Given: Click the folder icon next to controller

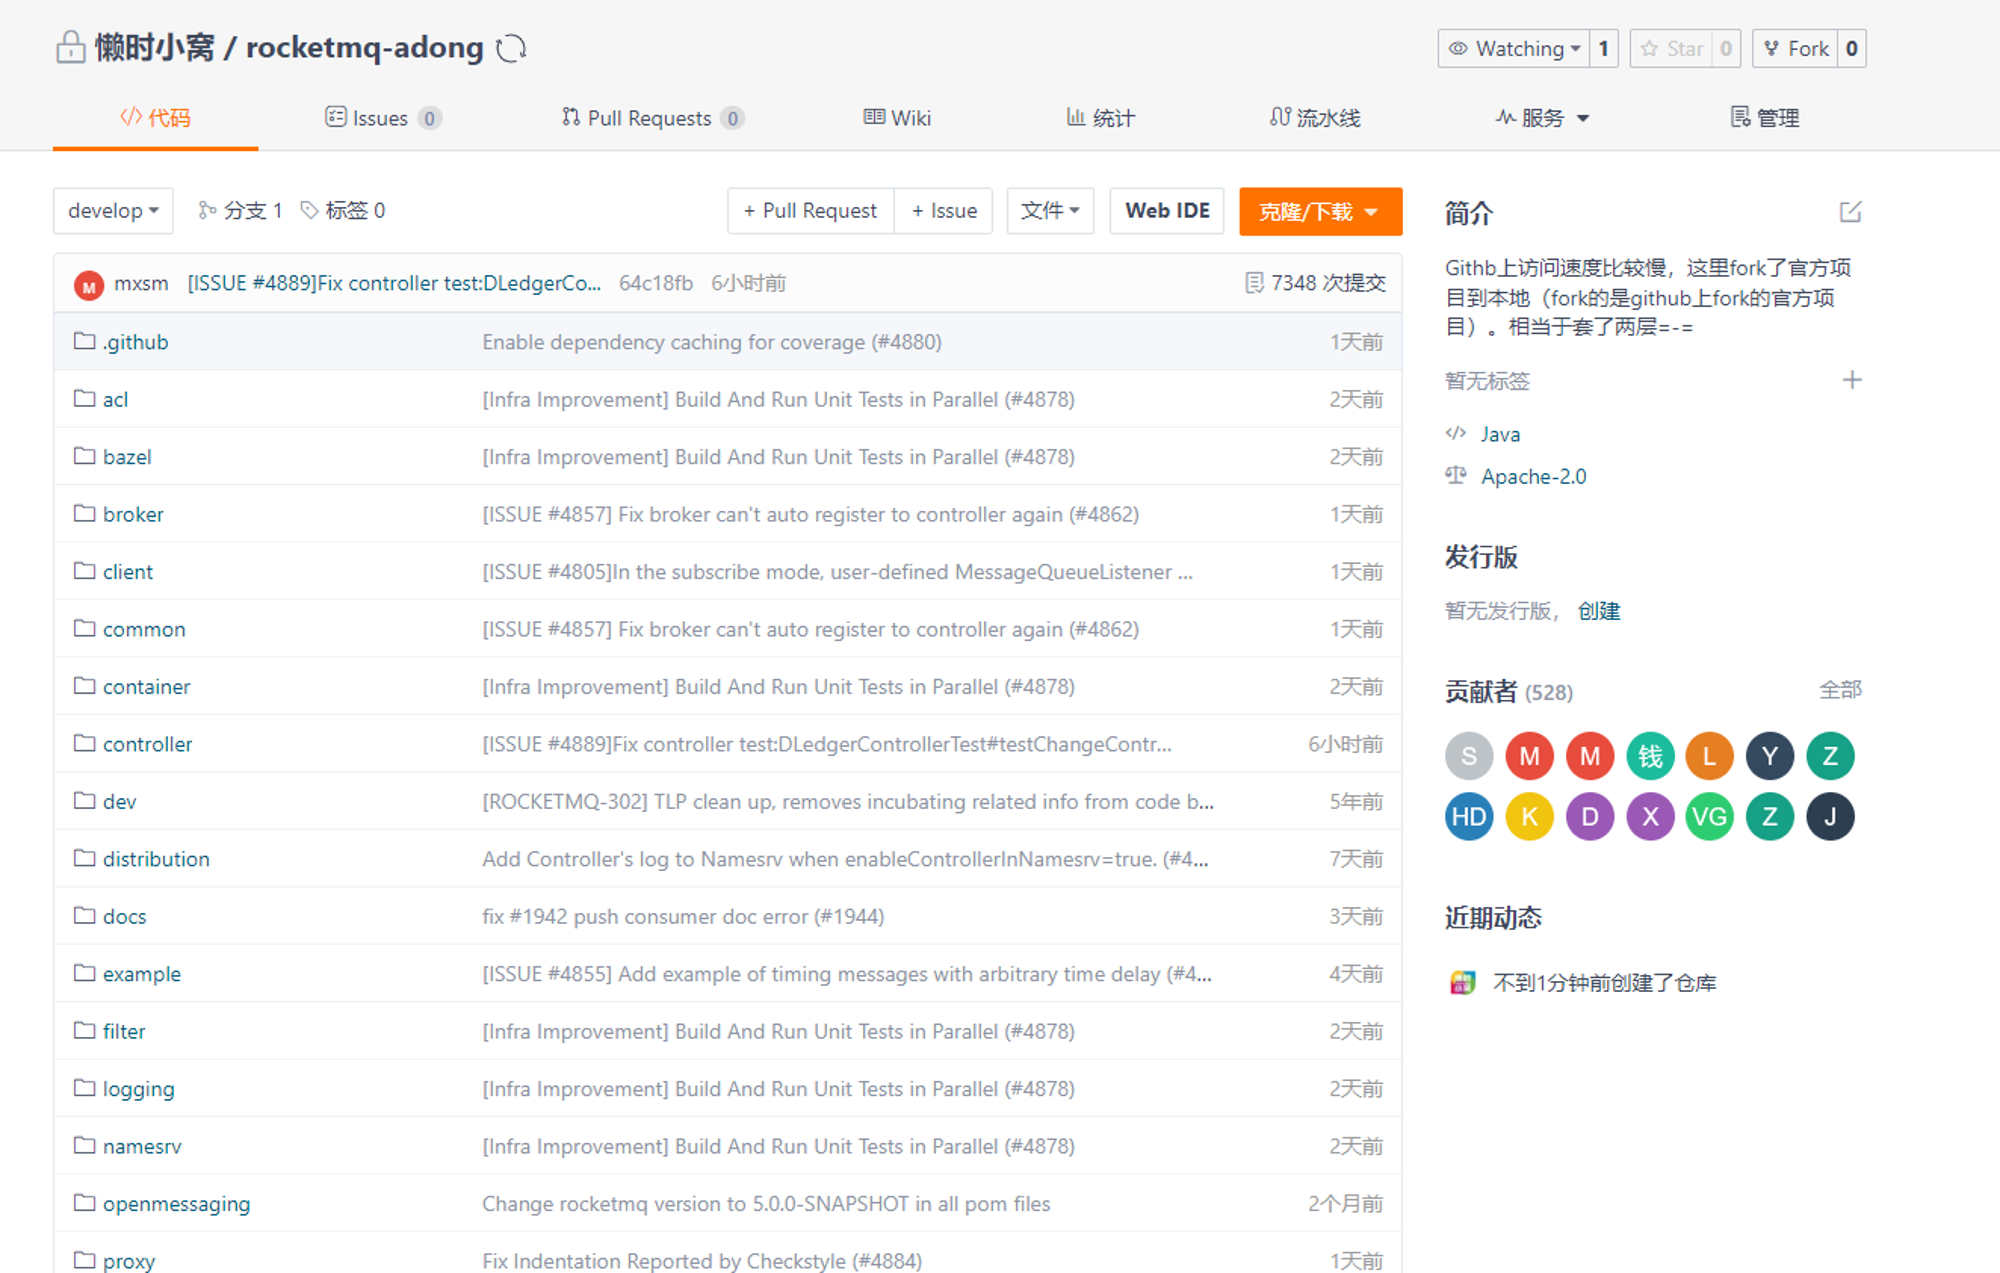Looking at the screenshot, I should click(x=85, y=743).
